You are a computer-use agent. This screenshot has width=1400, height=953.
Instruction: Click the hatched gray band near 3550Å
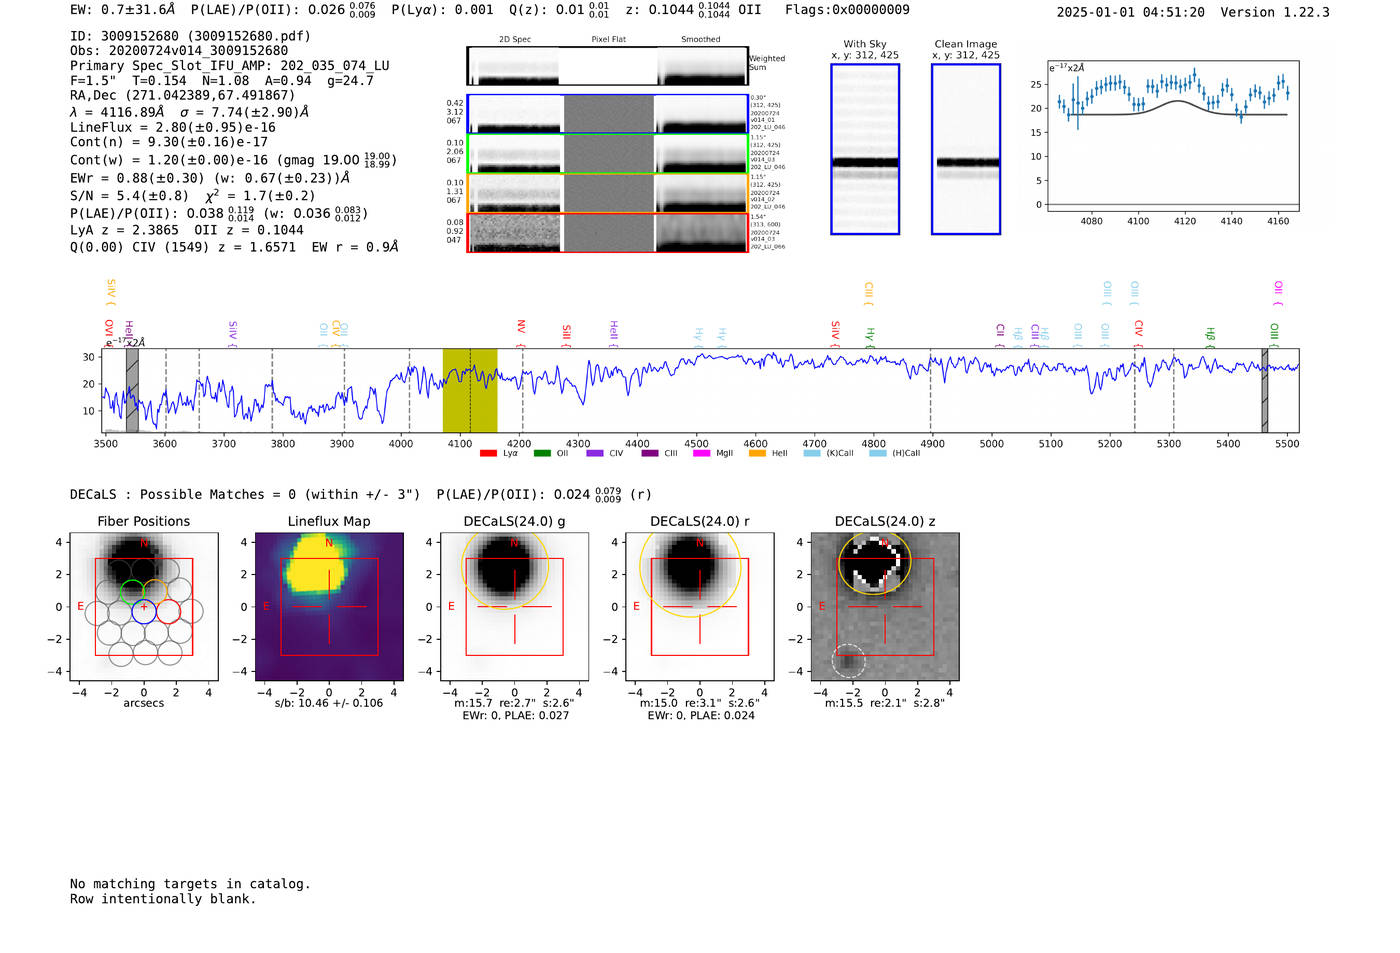coord(132,390)
